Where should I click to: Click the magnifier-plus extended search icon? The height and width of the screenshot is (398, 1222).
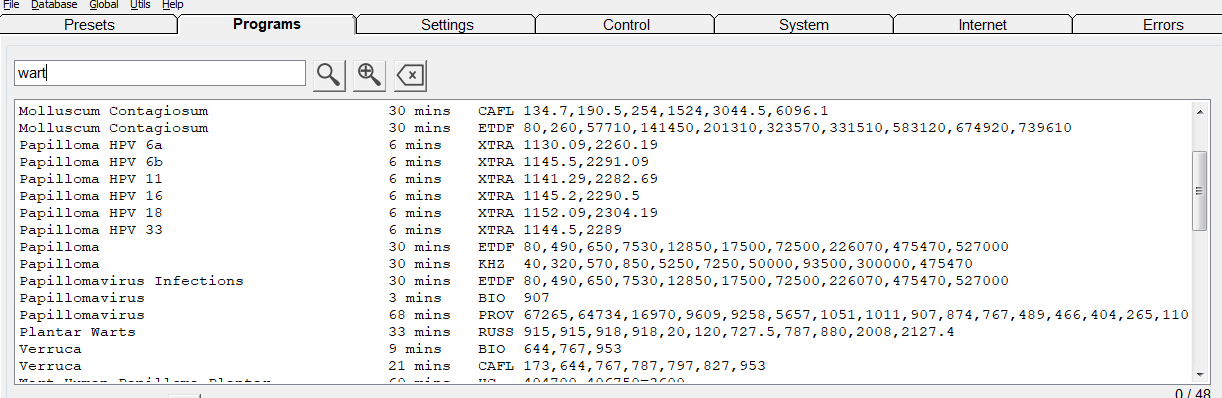[x=369, y=74]
